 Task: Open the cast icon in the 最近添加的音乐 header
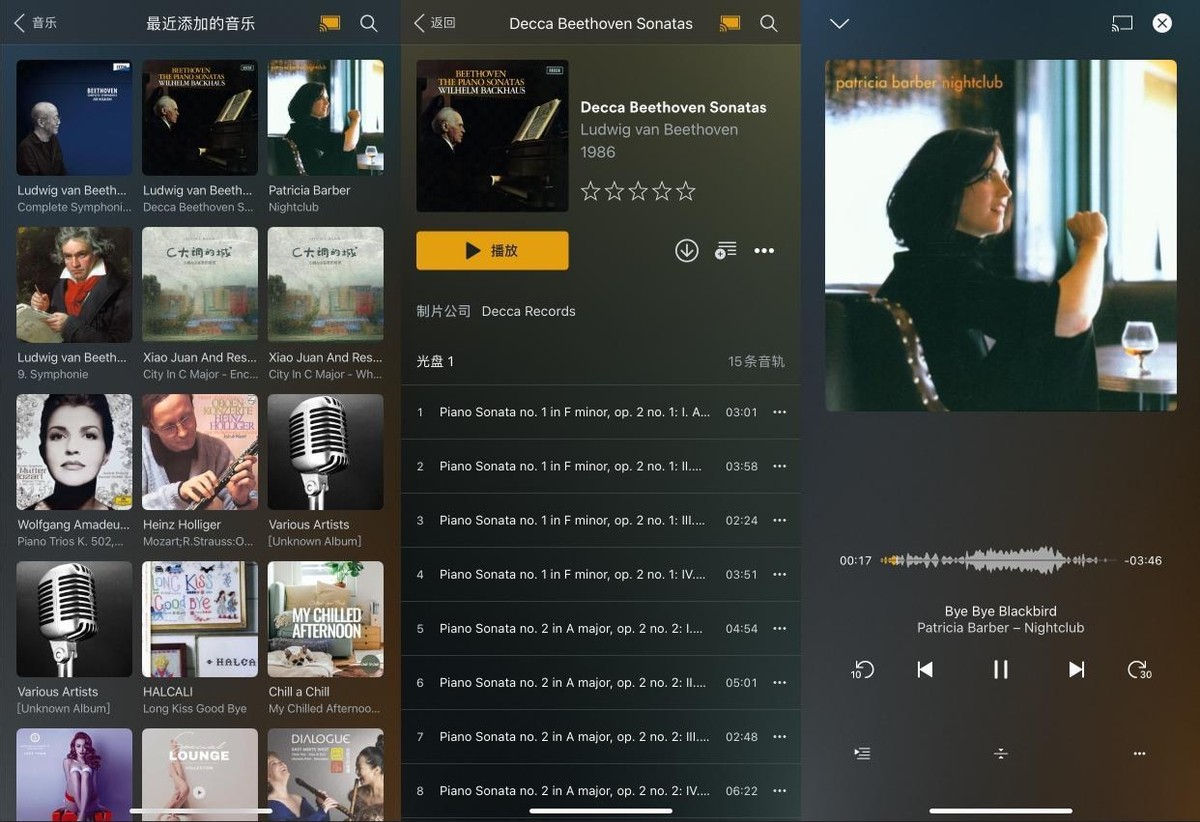coord(330,23)
